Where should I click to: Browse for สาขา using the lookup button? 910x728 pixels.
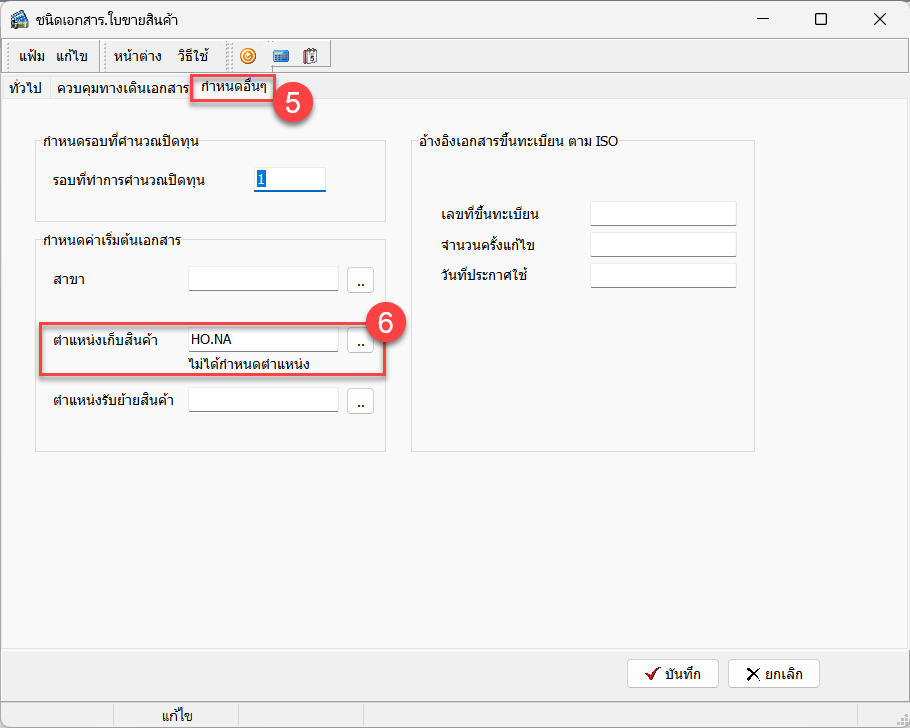pos(360,280)
